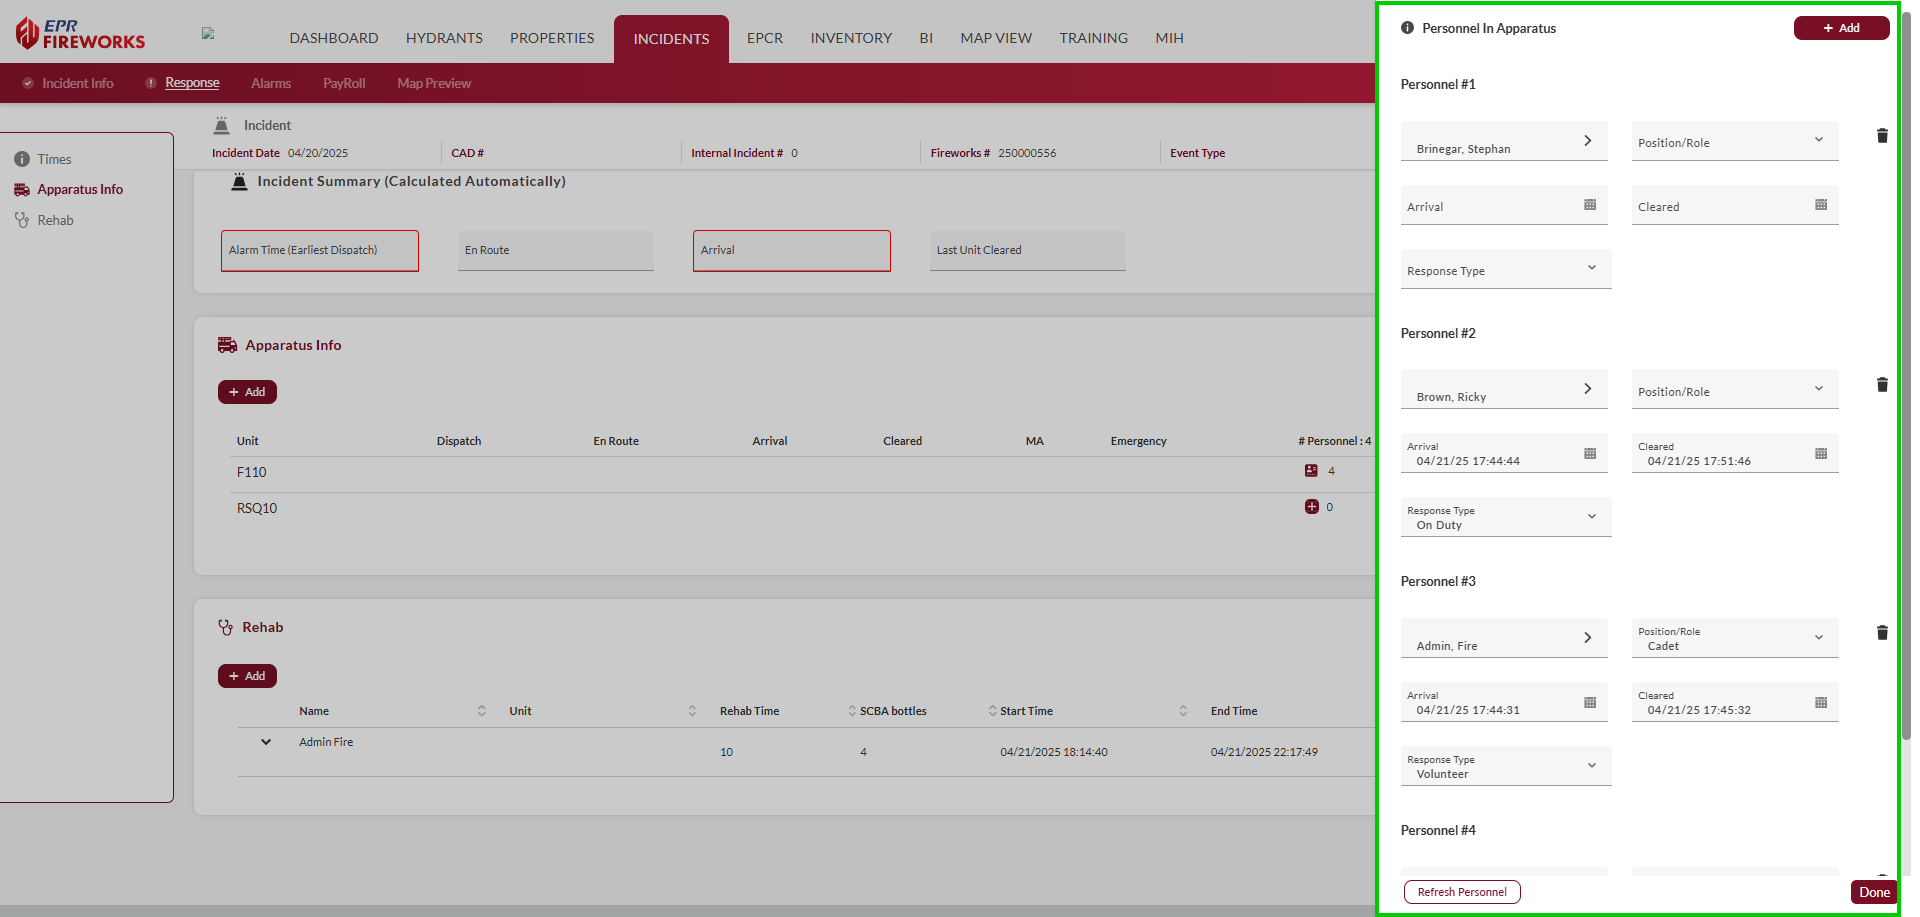This screenshot has width=1920, height=917.
Task: Delete Personnel #2 with trash icon
Action: (x=1881, y=385)
